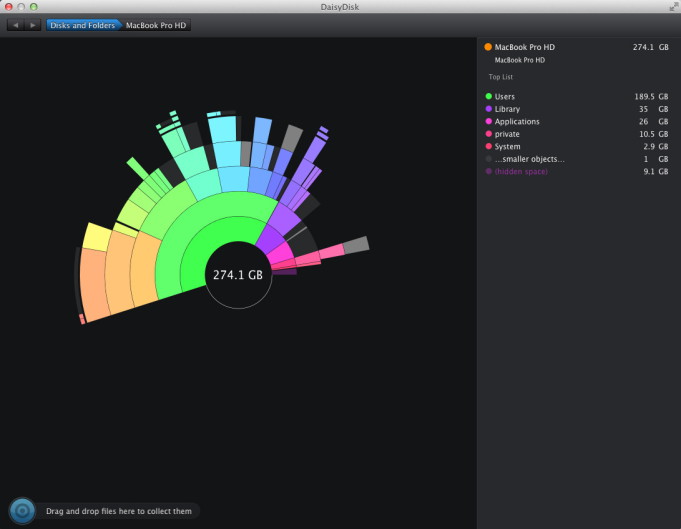The height and width of the screenshot is (529, 681).
Task: Open the System folder entry
Action: pos(507,147)
